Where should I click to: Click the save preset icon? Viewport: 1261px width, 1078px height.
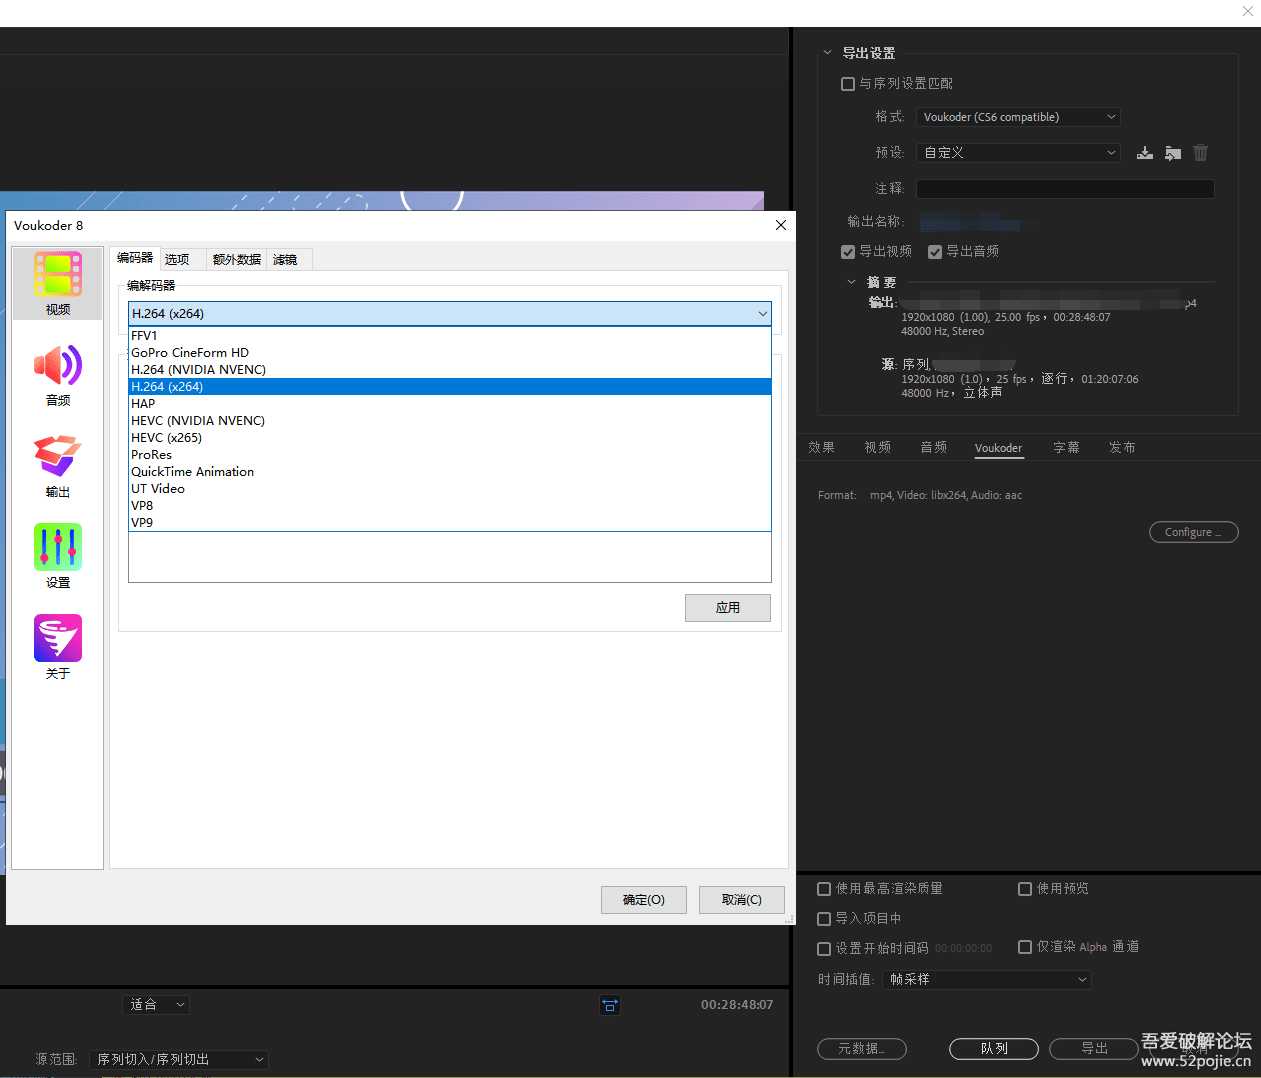[x=1145, y=153]
